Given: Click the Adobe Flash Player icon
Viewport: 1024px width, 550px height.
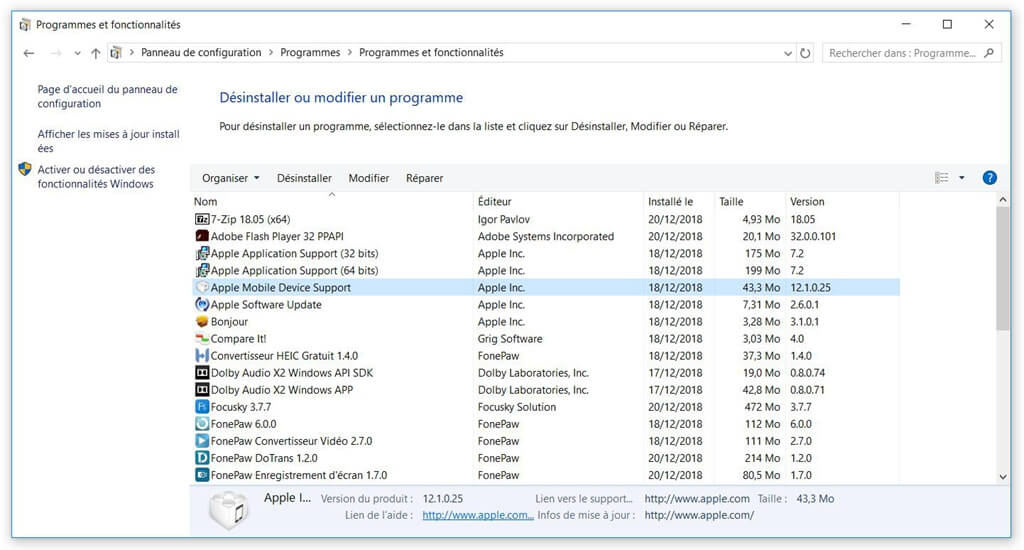Looking at the screenshot, I should click(x=202, y=236).
